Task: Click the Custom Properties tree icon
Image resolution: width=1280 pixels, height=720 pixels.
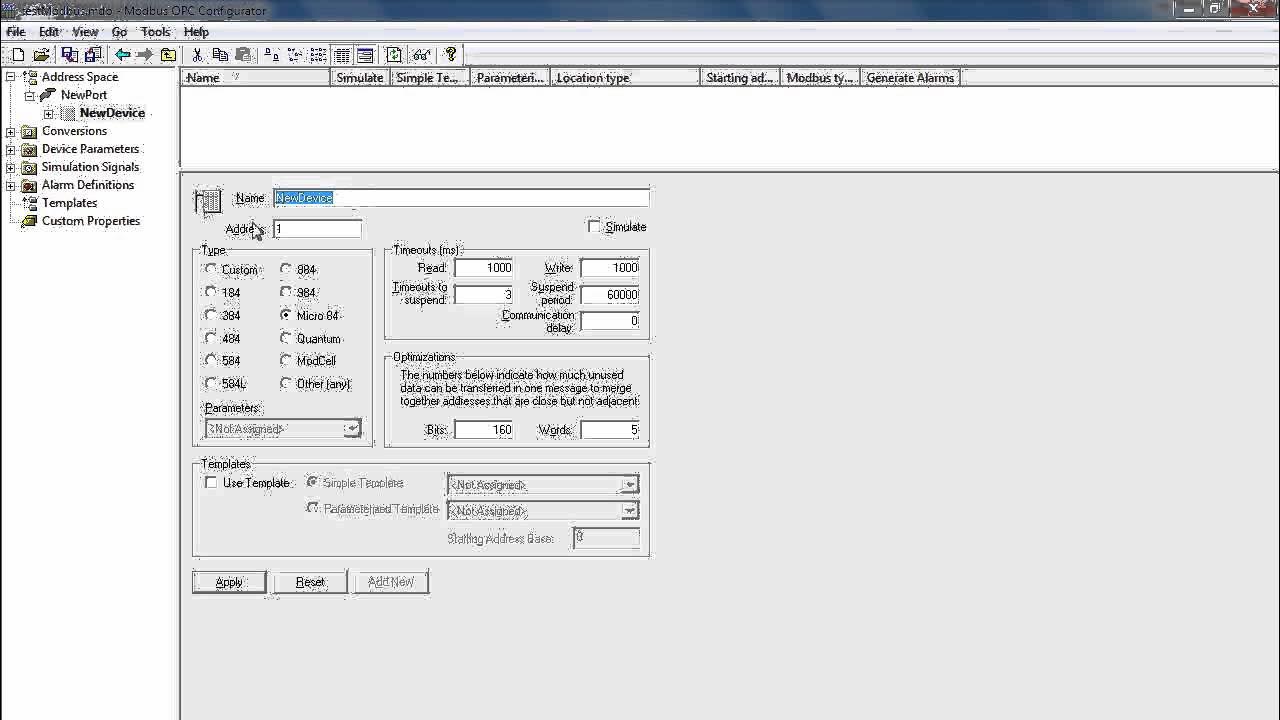Action: click(29, 221)
